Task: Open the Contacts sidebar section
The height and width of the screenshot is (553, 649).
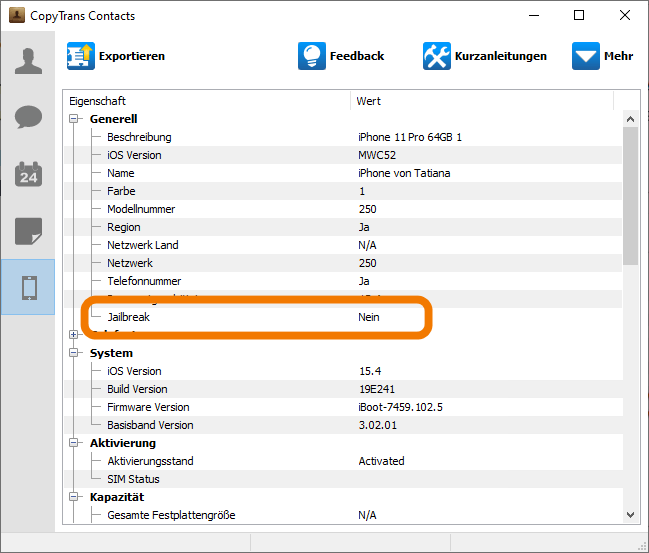Action: 28,61
